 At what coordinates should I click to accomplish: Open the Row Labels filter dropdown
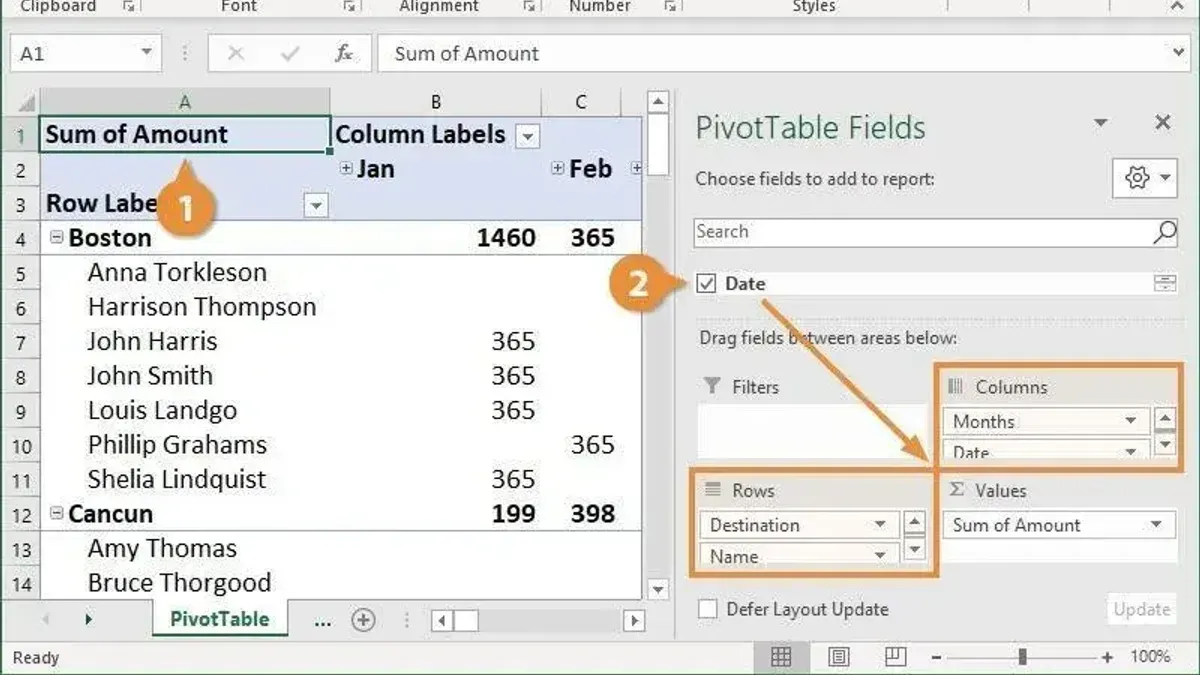coord(316,205)
